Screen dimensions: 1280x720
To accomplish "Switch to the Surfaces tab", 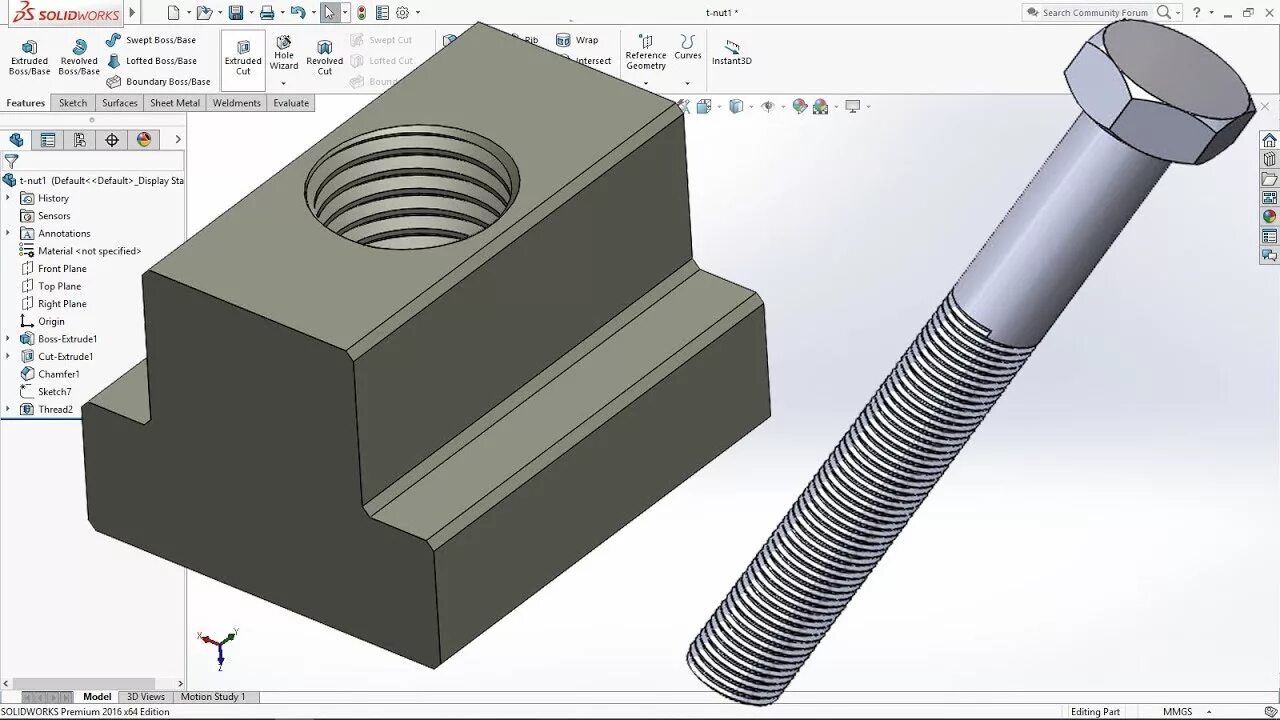I will coord(120,103).
